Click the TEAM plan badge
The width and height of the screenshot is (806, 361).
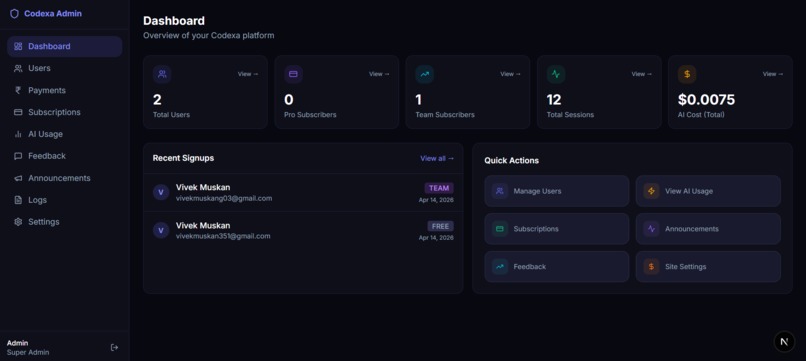pyautogui.click(x=439, y=188)
